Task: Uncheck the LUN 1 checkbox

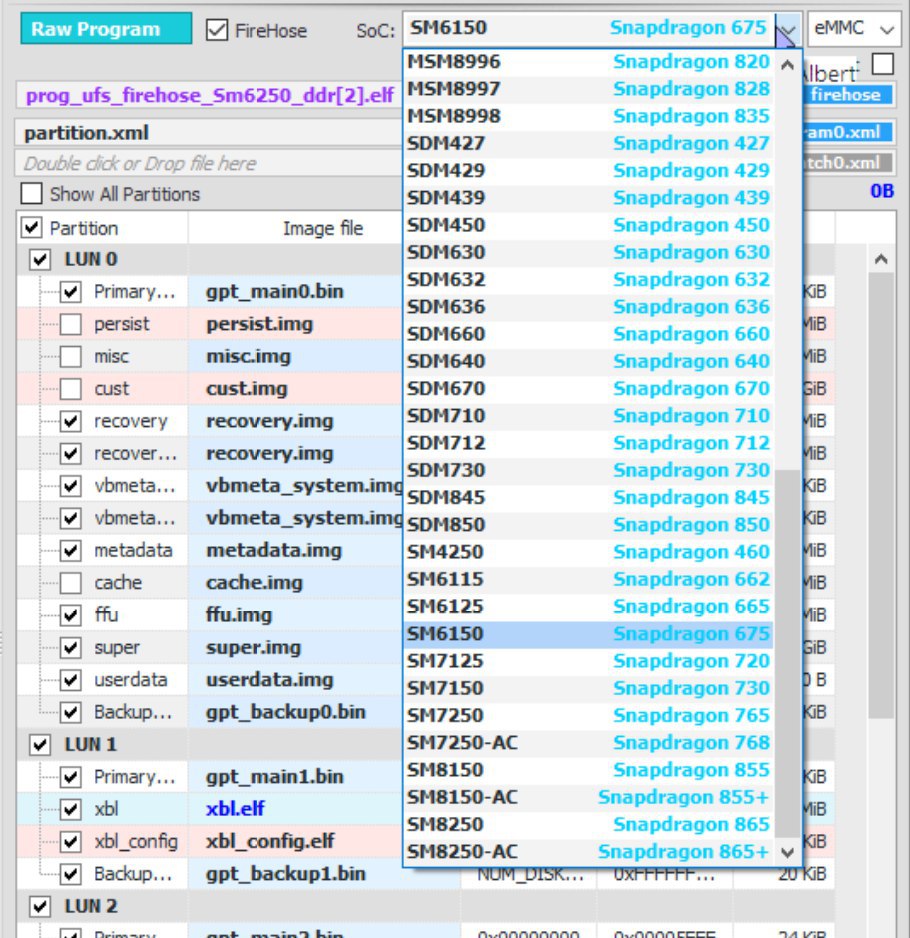Action: (x=40, y=744)
